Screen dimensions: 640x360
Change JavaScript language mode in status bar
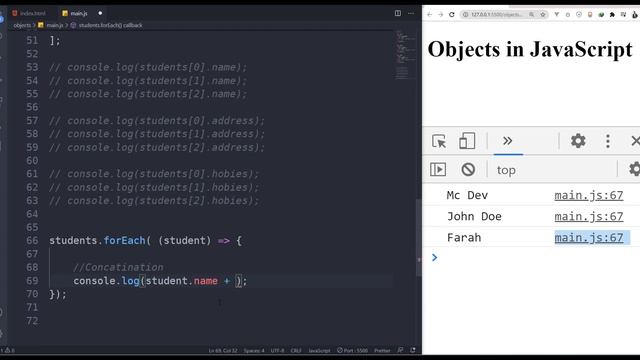[319, 350]
